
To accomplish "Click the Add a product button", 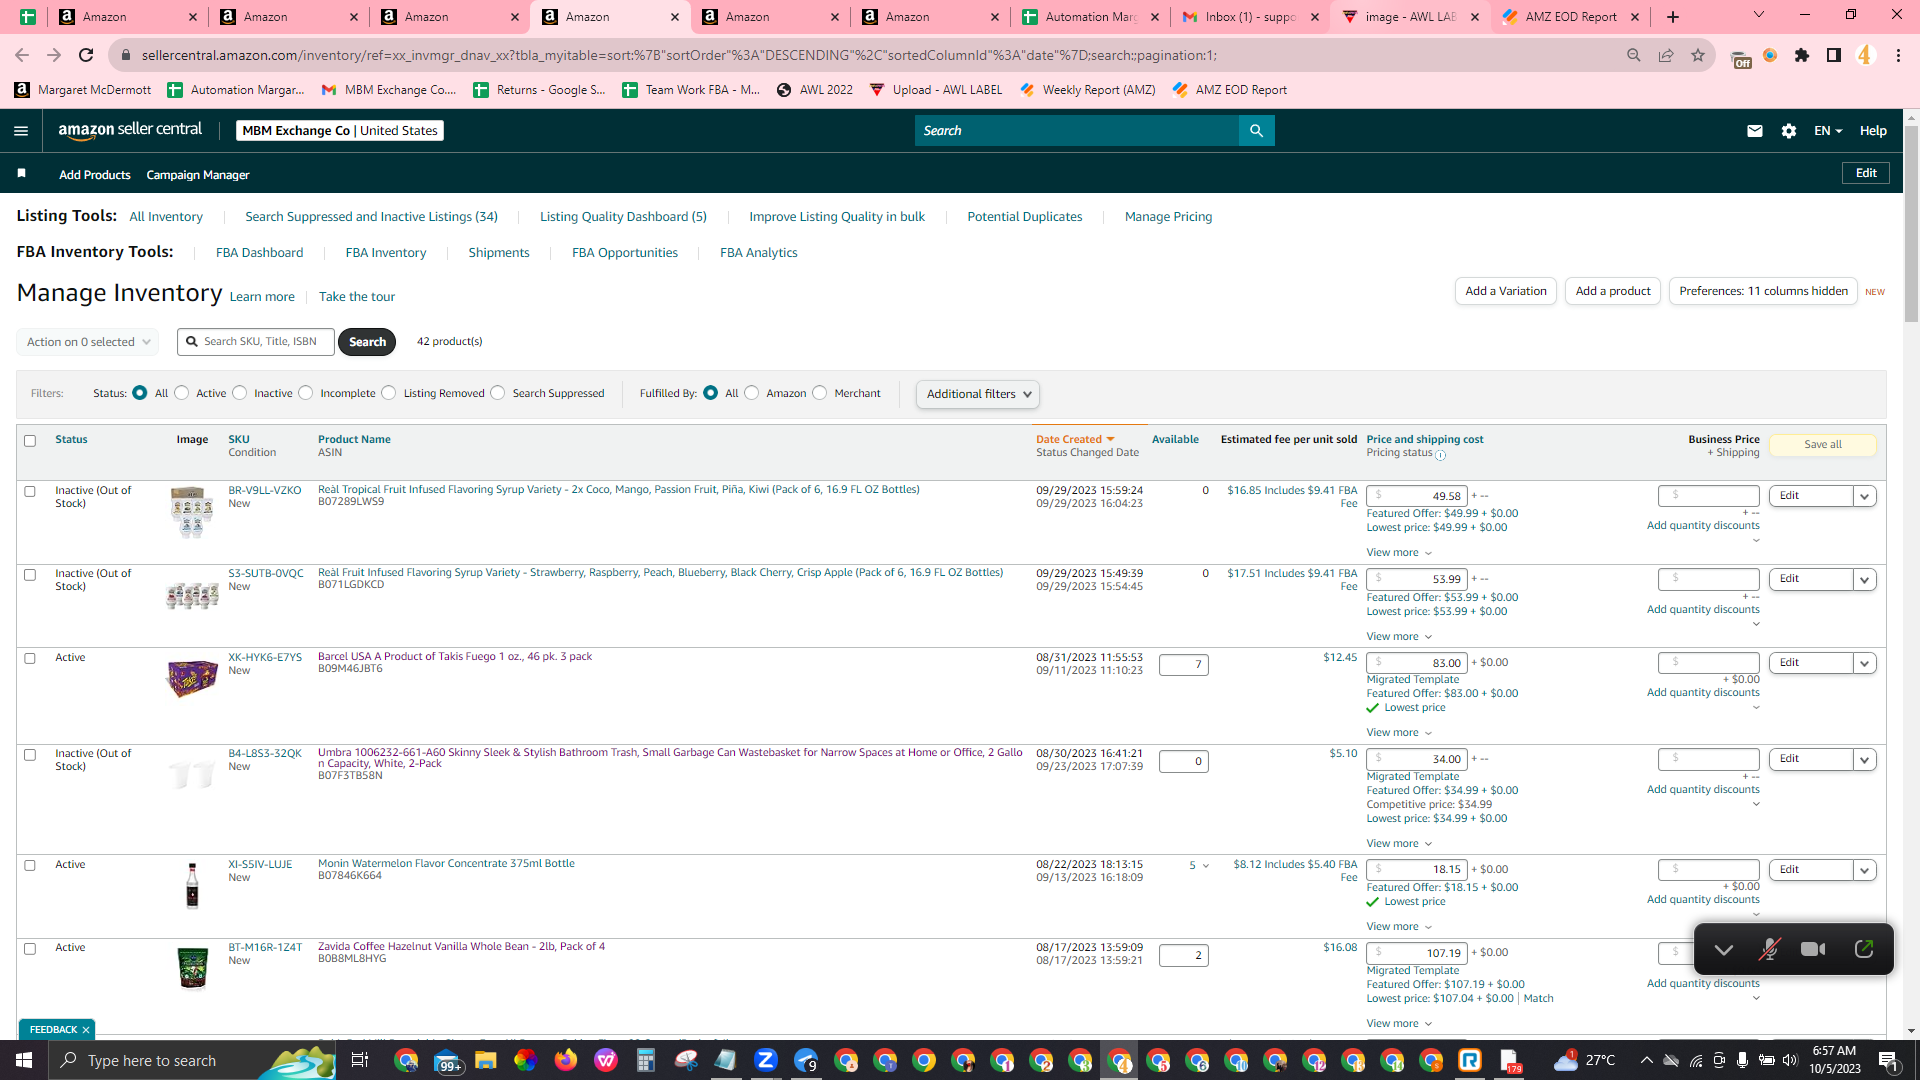I will click(x=1613, y=291).
